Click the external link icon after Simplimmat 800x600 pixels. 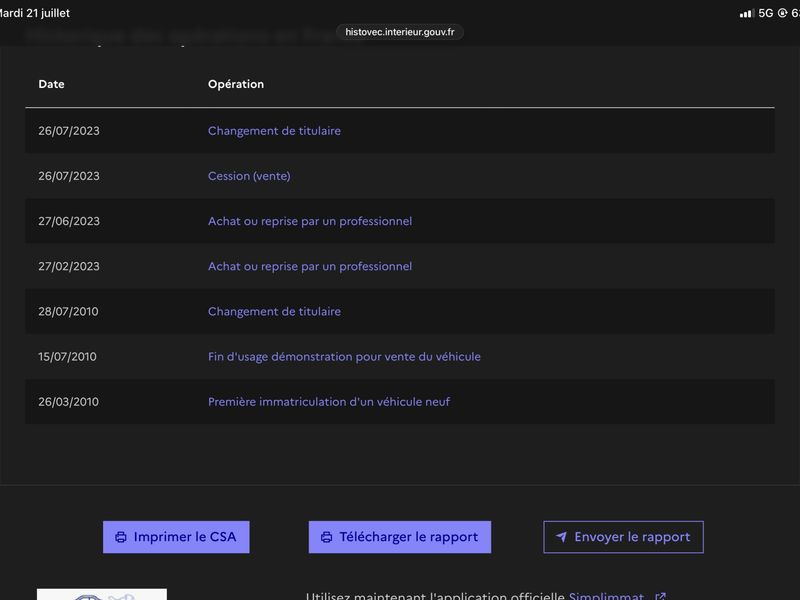tap(660, 596)
